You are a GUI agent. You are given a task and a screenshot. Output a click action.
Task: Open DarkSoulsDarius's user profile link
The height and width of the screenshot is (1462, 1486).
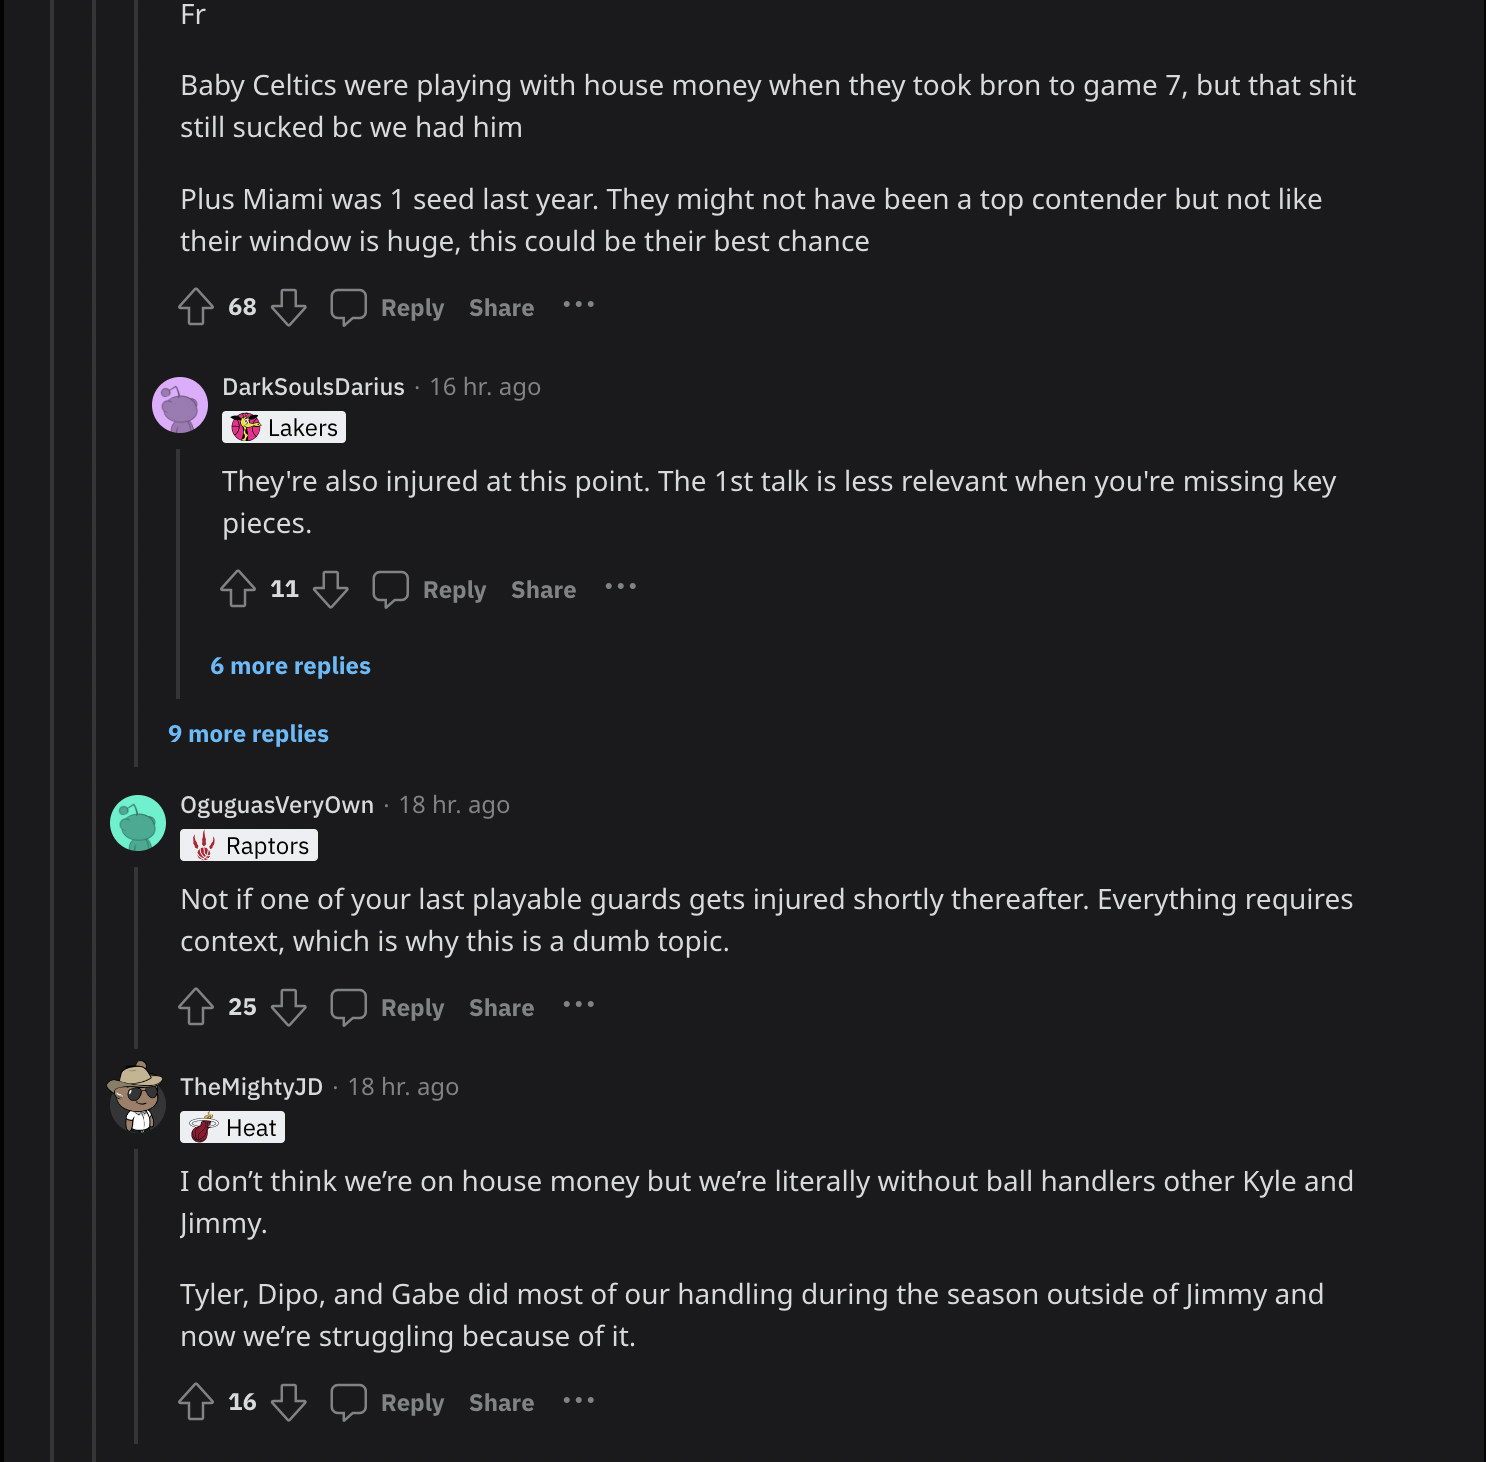tap(313, 387)
